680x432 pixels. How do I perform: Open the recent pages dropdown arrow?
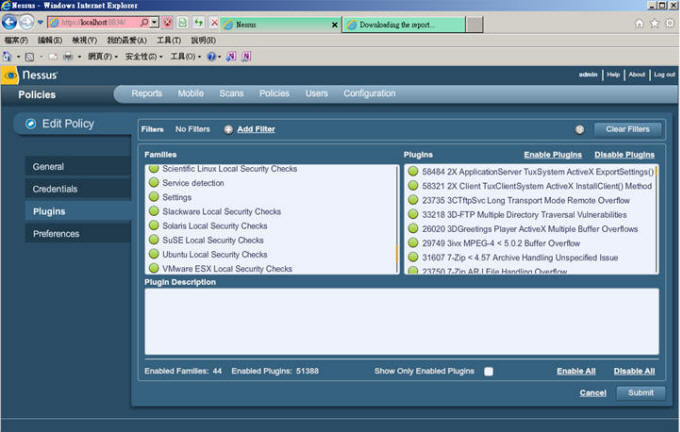pos(40,23)
